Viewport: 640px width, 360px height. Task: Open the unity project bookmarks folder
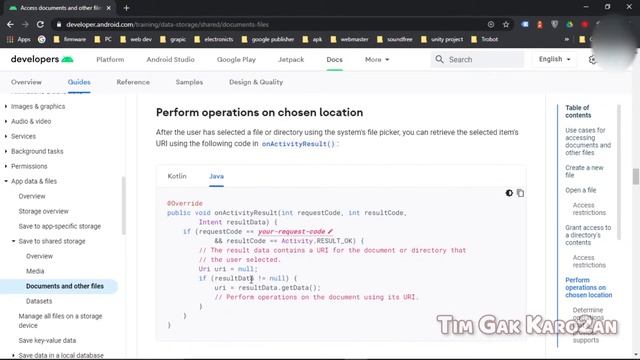pyautogui.click(x=443, y=39)
